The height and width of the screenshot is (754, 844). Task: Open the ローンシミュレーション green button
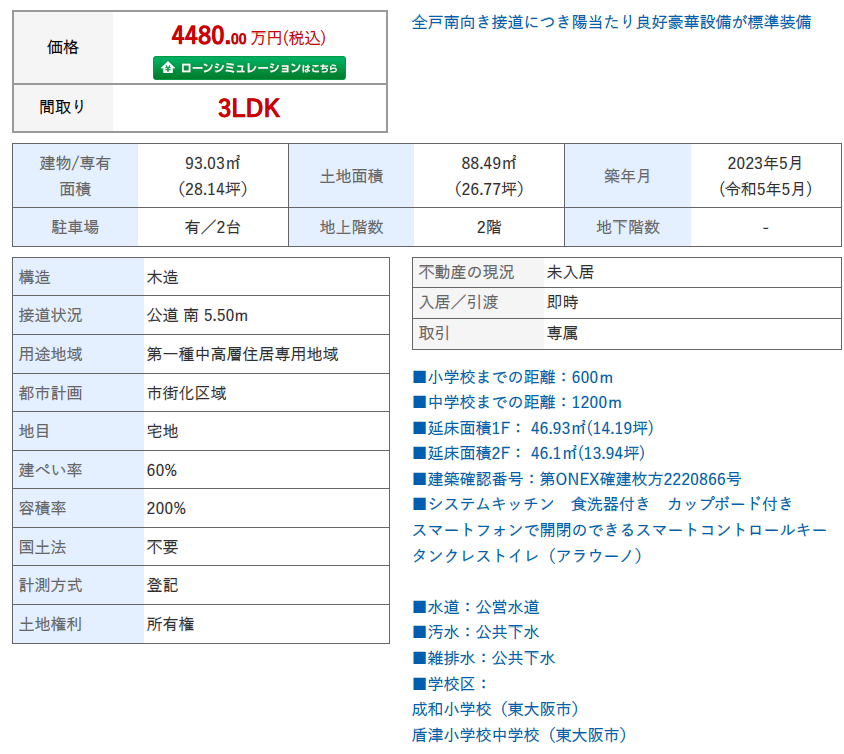pyautogui.click(x=249, y=69)
